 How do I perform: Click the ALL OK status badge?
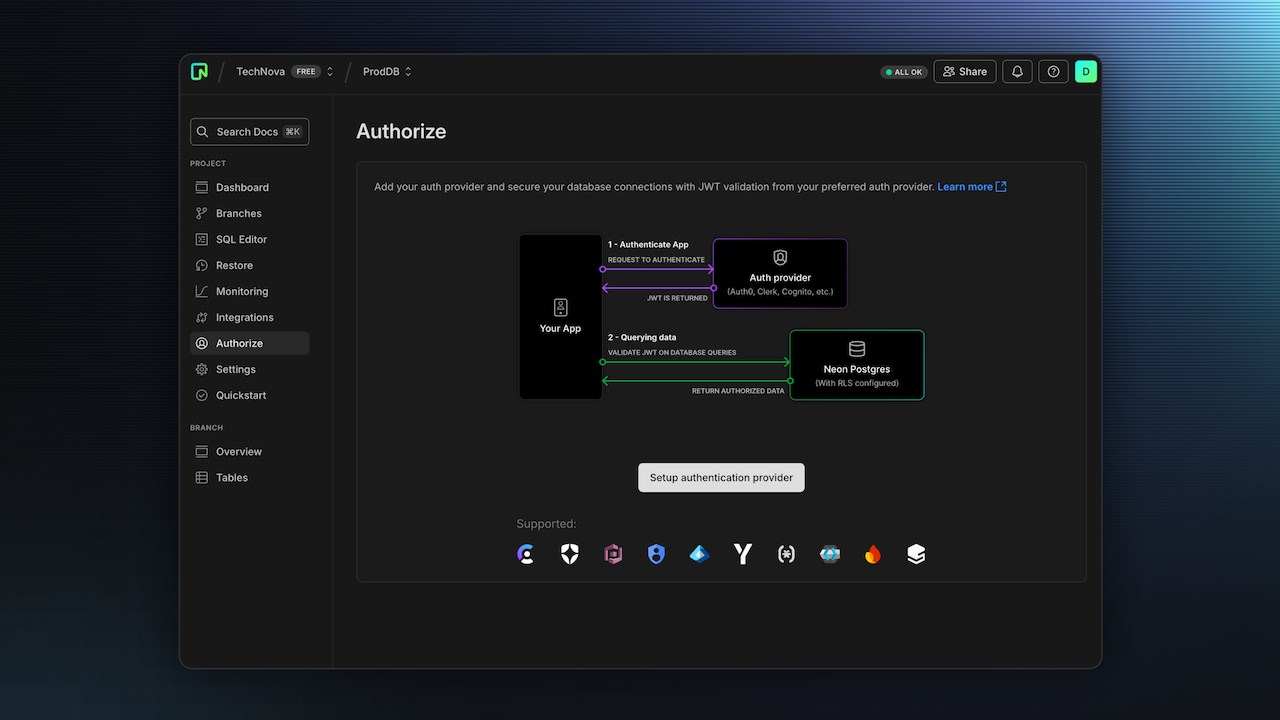[904, 72]
